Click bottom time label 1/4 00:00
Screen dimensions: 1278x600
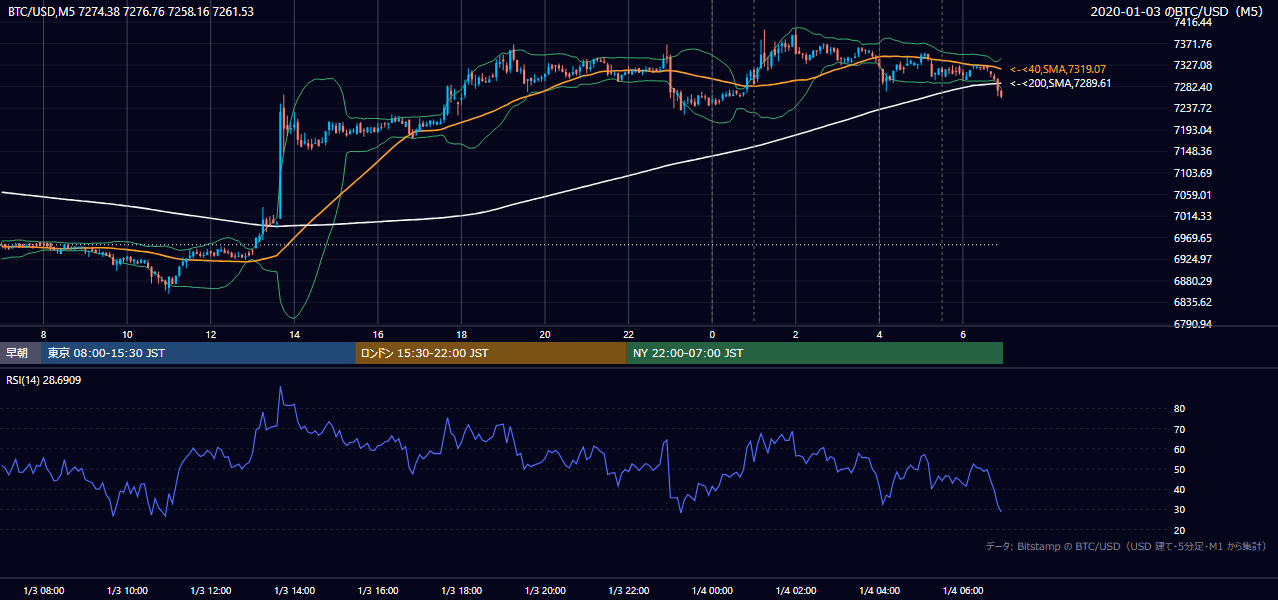[x=712, y=591]
